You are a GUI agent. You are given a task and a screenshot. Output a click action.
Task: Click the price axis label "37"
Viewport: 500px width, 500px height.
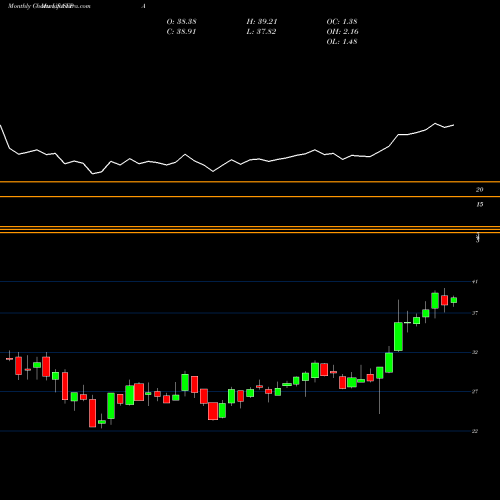[x=475, y=313]
